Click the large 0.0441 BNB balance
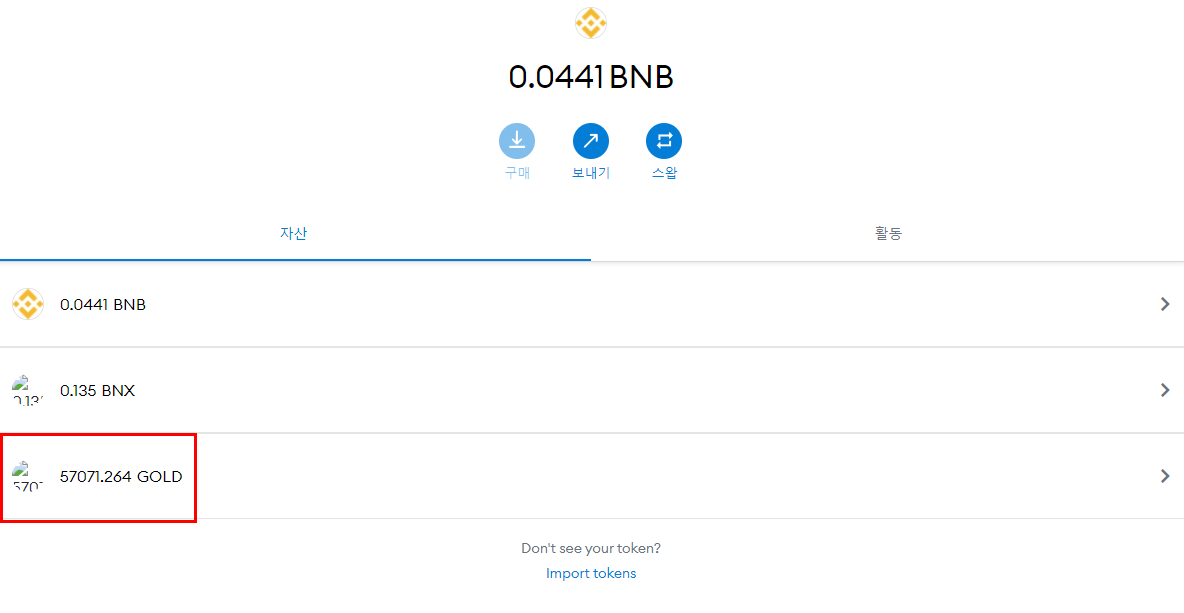The width and height of the screenshot is (1184, 613). 591,76
